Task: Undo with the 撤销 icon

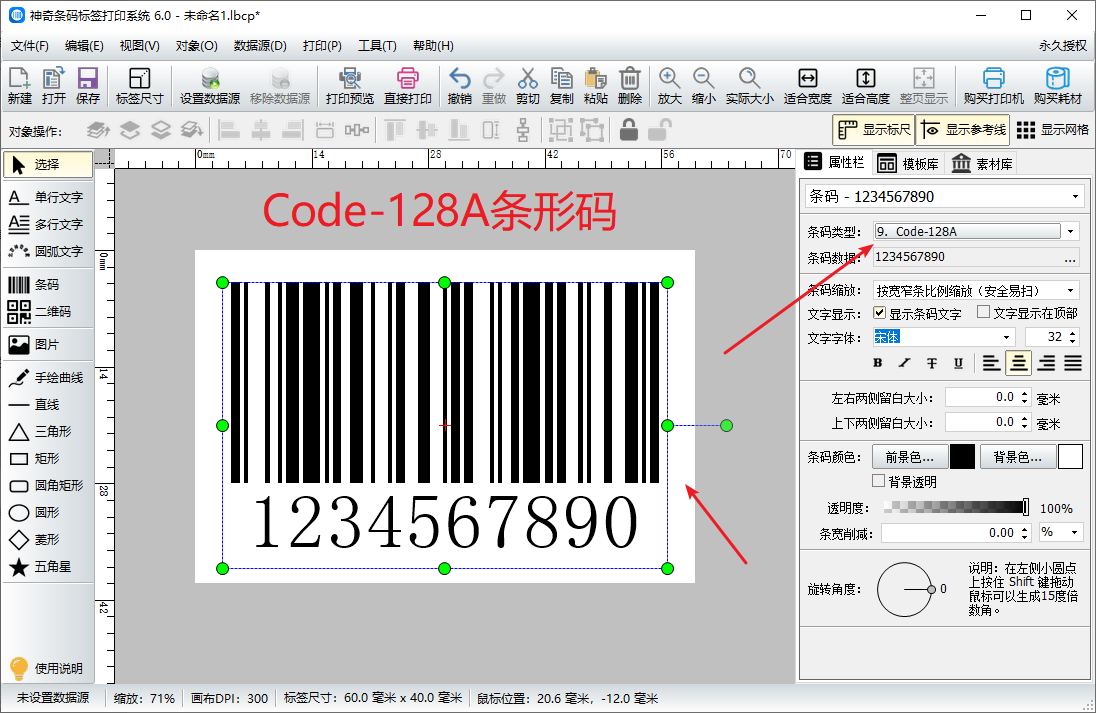Action: (x=459, y=85)
